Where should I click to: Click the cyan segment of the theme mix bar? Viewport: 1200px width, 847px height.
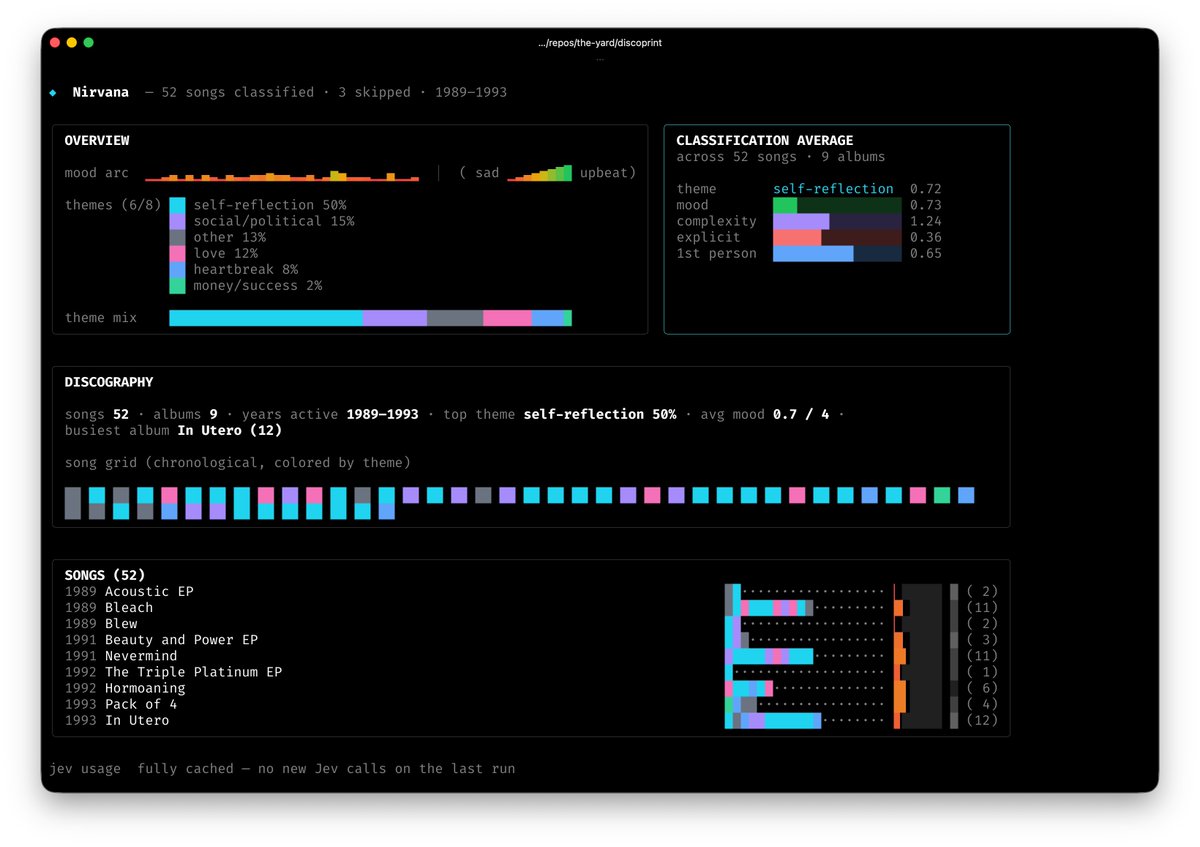point(266,318)
